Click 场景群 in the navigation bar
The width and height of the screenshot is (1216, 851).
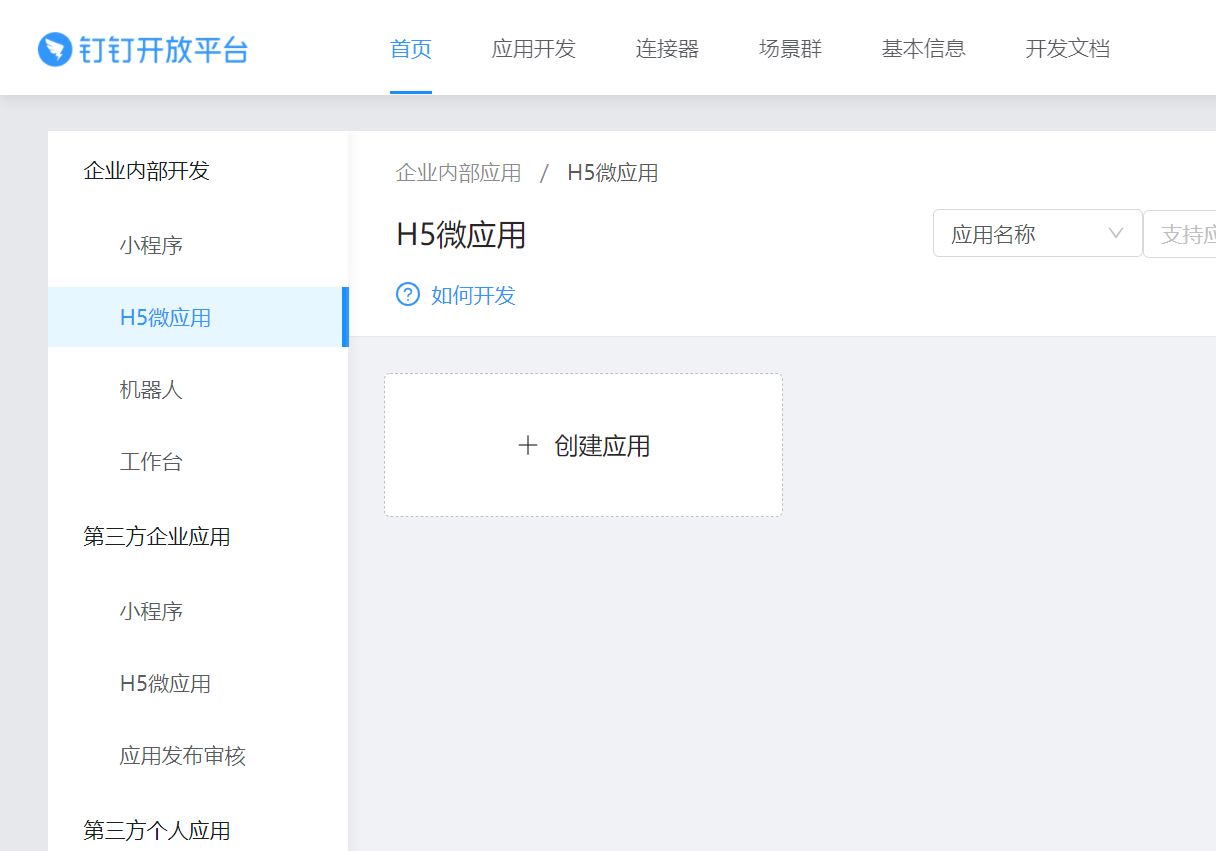[789, 48]
